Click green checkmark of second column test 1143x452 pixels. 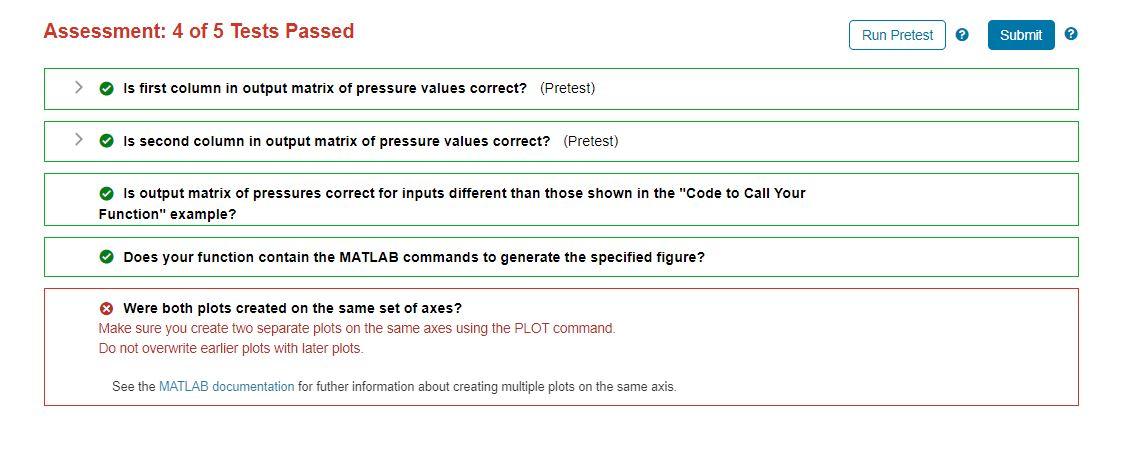pyautogui.click(x=106, y=141)
